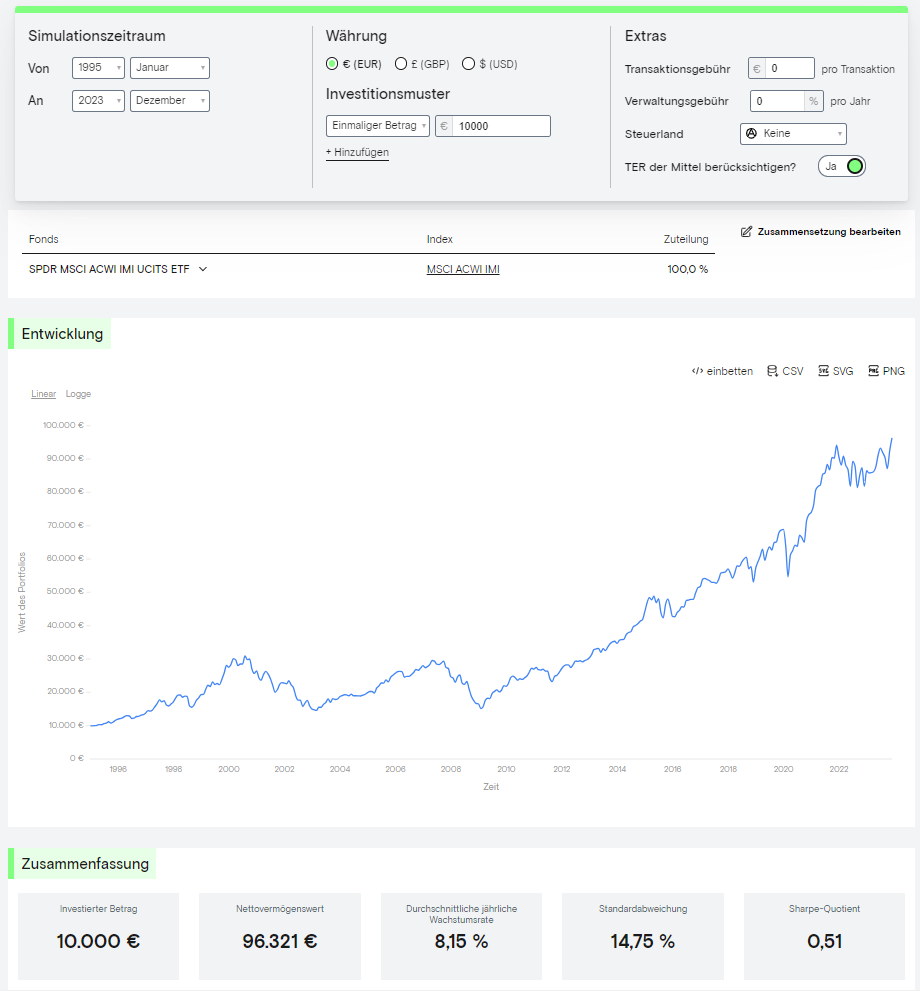The height and width of the screenshot is (991, 920).
Task: Click the Transaktionsgebühr input field
Action: coord(790,69)
